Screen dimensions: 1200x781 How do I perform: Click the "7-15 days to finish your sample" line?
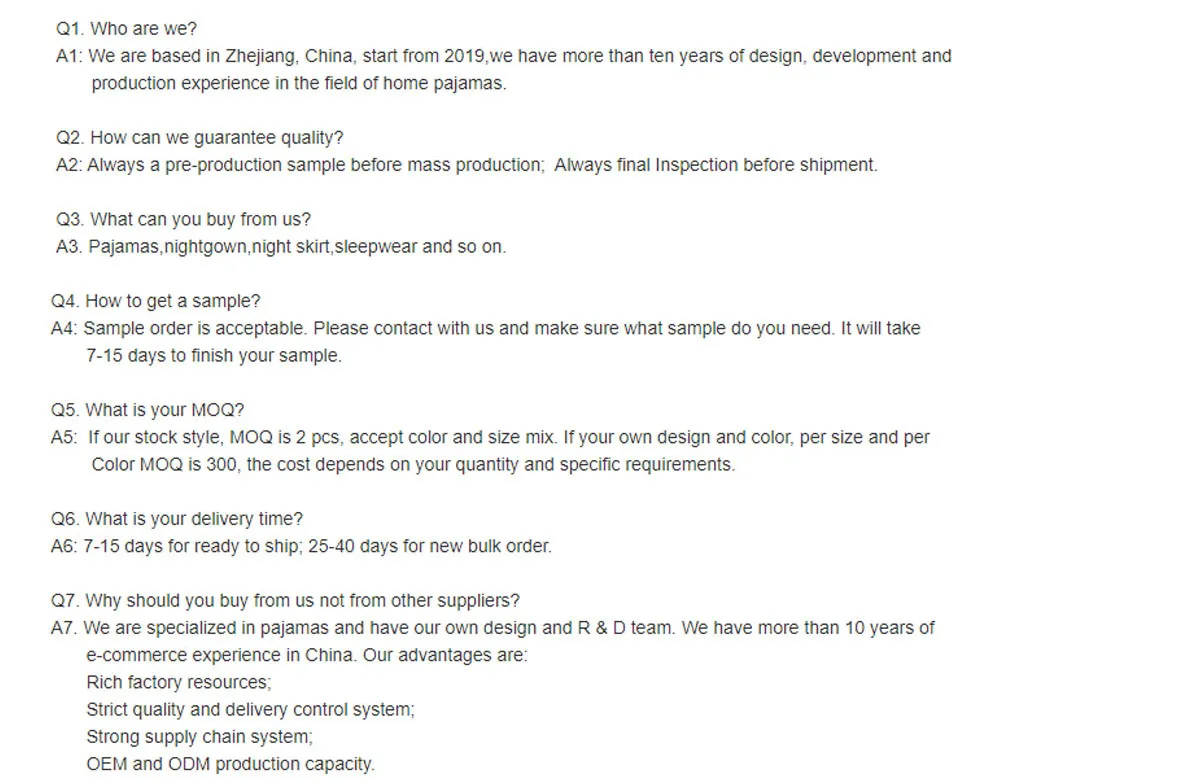click(x=214, y=355)
